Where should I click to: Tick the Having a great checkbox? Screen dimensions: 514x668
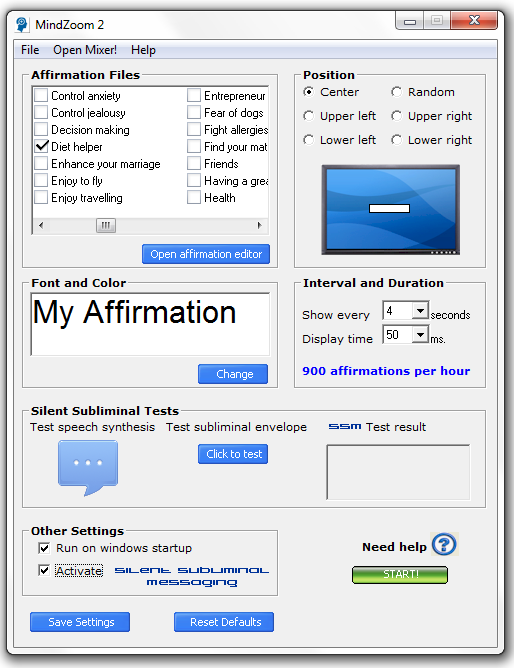coord(194,181)
